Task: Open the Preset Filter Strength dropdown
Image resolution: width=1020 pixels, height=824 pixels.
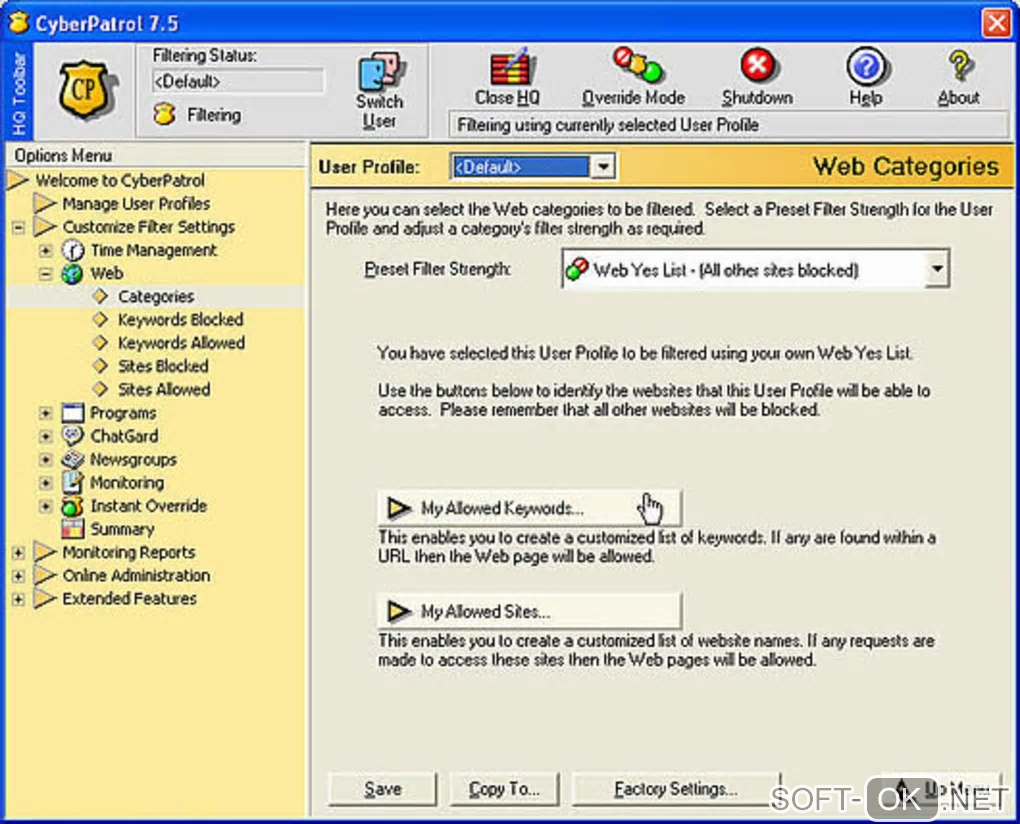Action: (937, 269)
